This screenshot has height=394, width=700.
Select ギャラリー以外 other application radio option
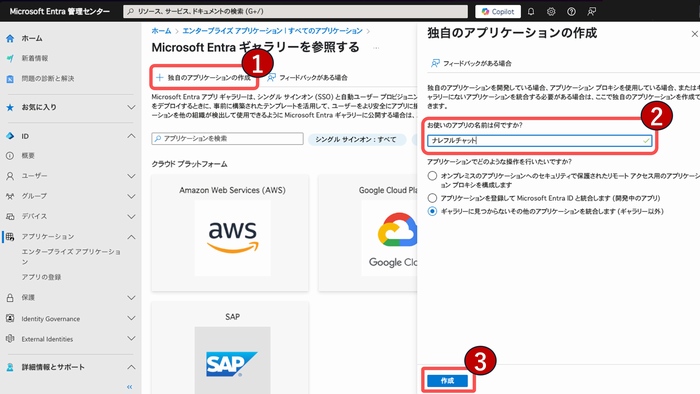tap(432, 211)
